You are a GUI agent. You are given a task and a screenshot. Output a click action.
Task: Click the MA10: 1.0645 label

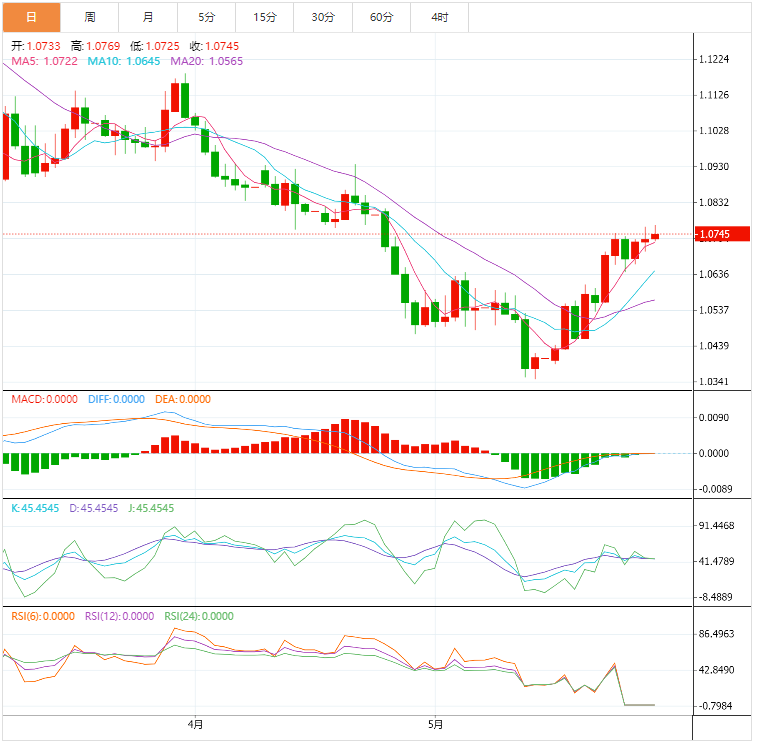(x=124, y=61)
